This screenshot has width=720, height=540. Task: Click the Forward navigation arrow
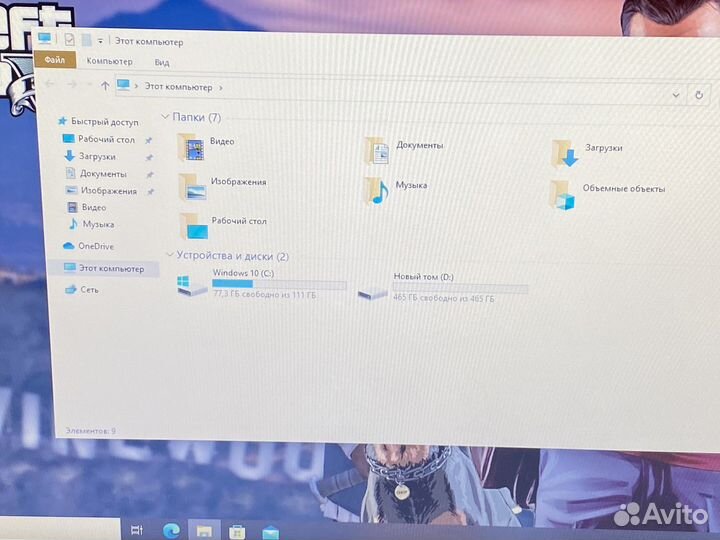coord(72,84)
